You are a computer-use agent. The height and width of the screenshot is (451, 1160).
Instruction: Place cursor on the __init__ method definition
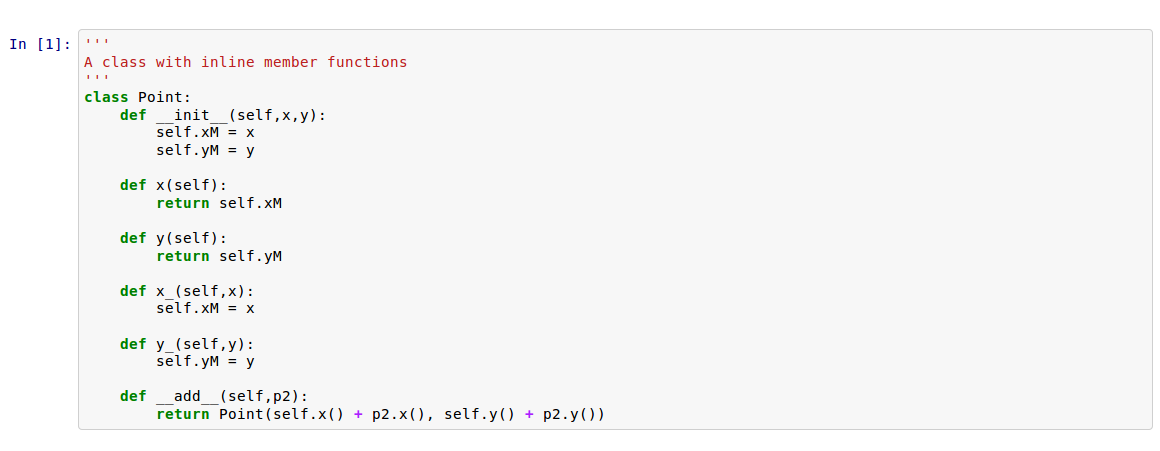click(223, 115)
